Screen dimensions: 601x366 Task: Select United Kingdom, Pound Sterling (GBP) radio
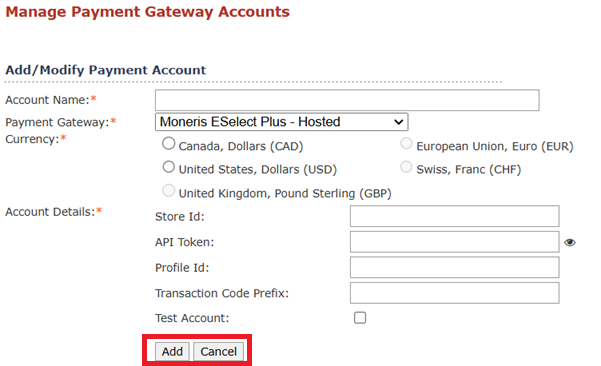pos(169,191)
